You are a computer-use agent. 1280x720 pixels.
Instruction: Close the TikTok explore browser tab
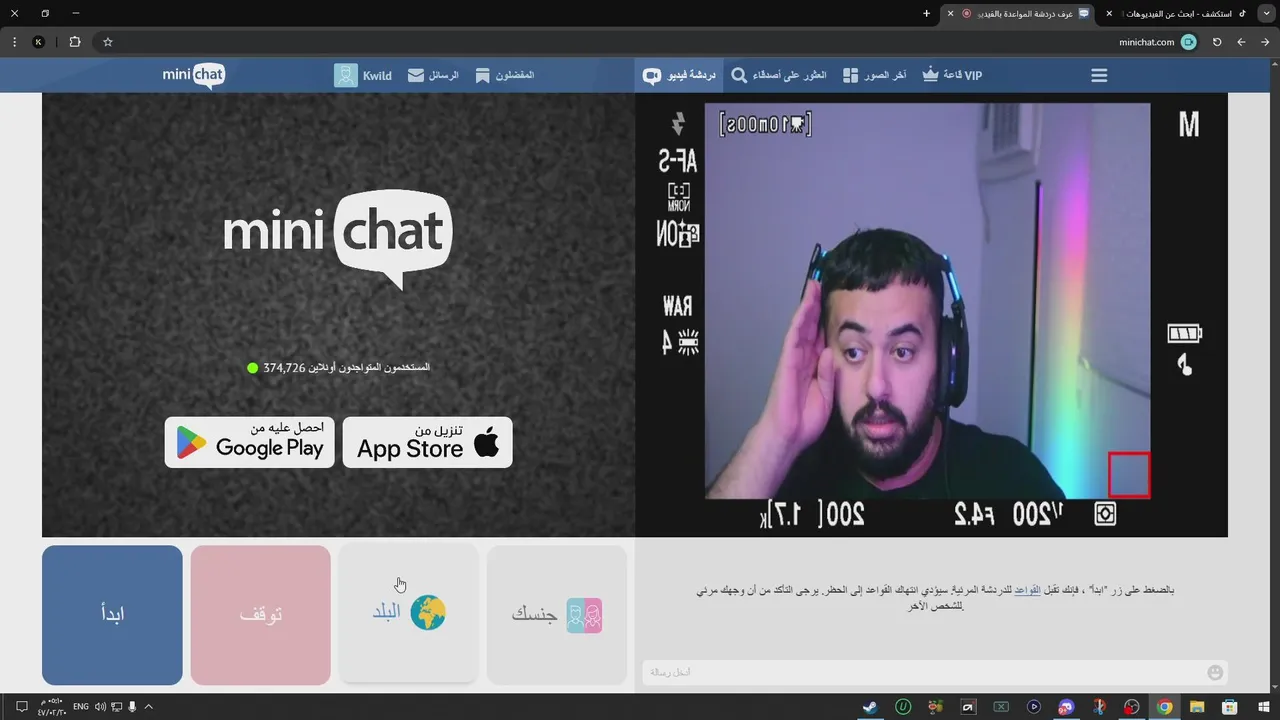(1108, 13)
